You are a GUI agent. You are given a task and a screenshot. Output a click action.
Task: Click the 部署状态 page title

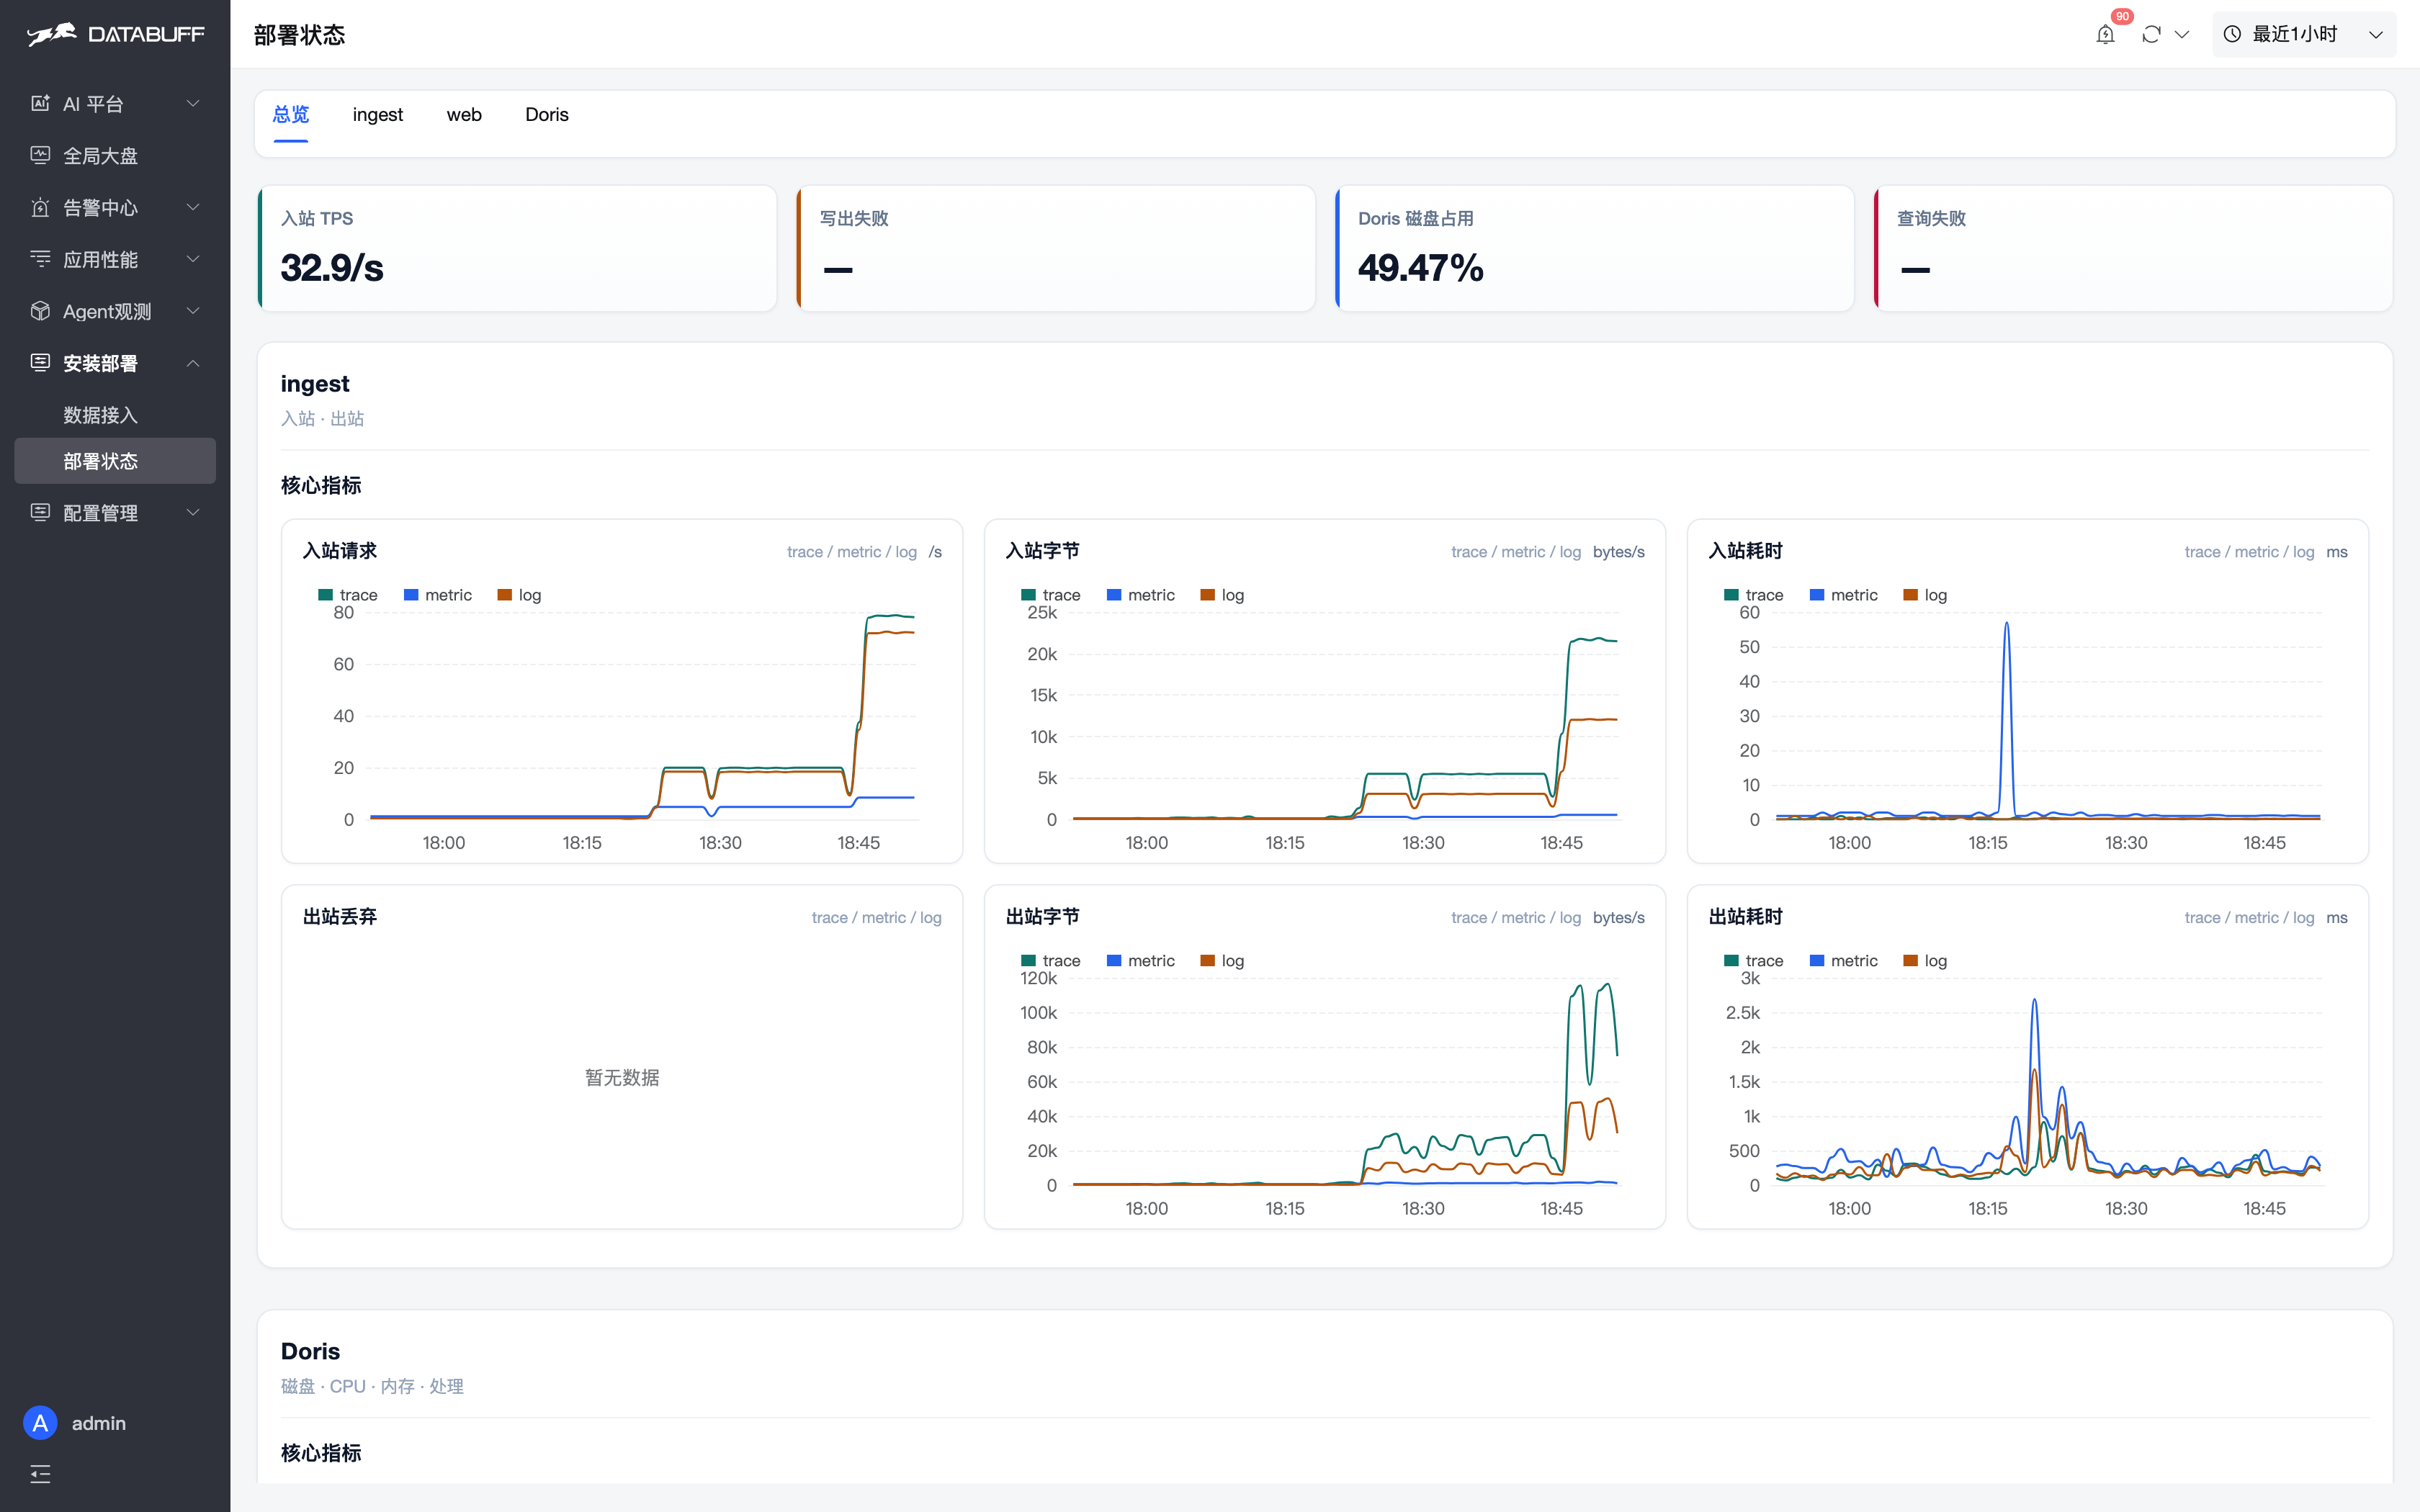click(299, 35)
